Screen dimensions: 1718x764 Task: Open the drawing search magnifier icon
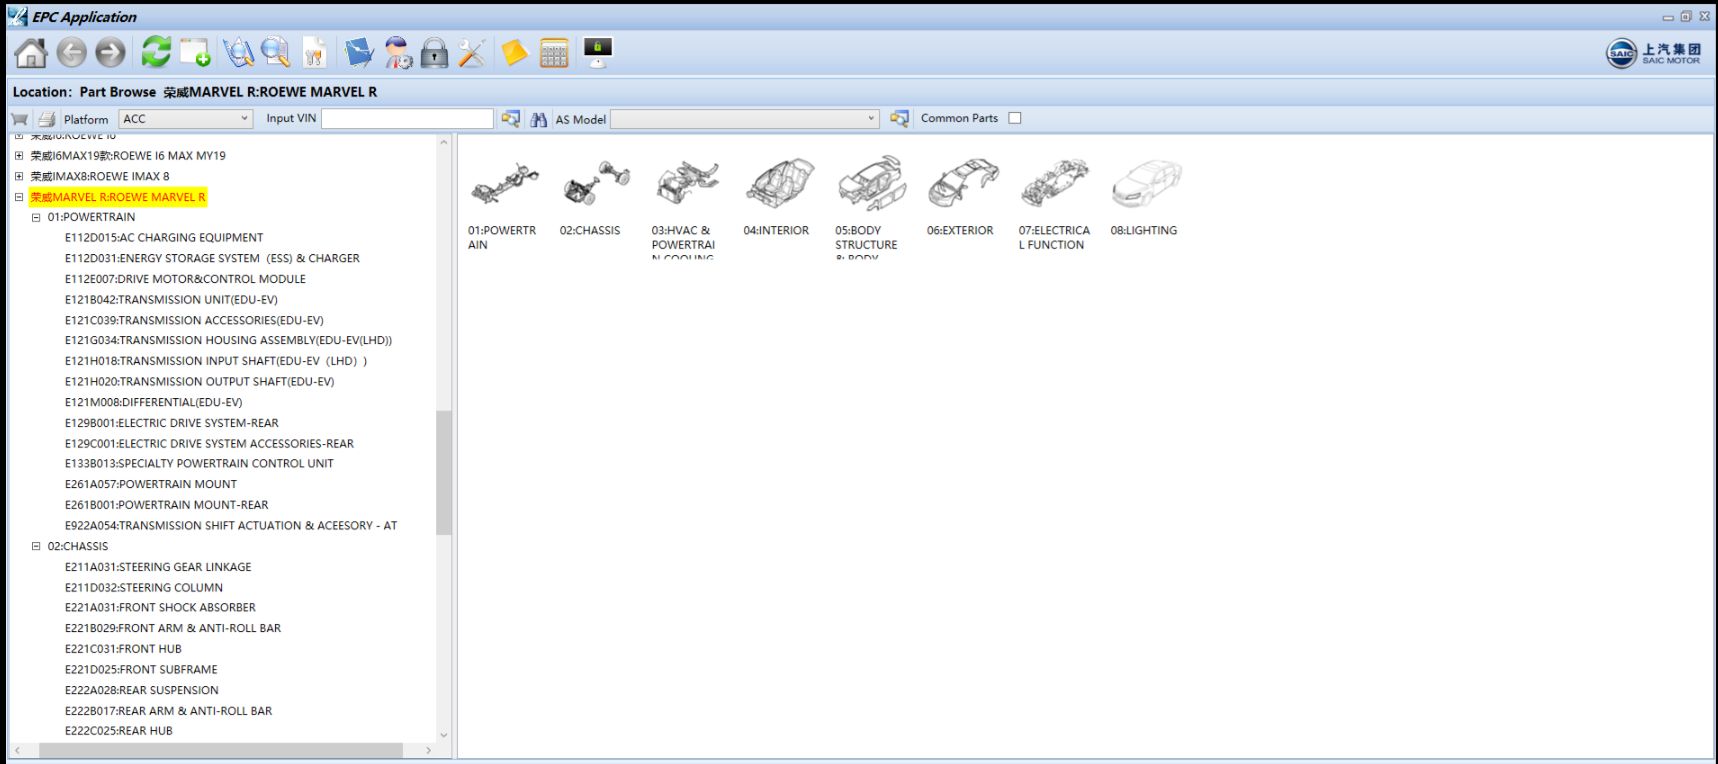pos(238,52)
